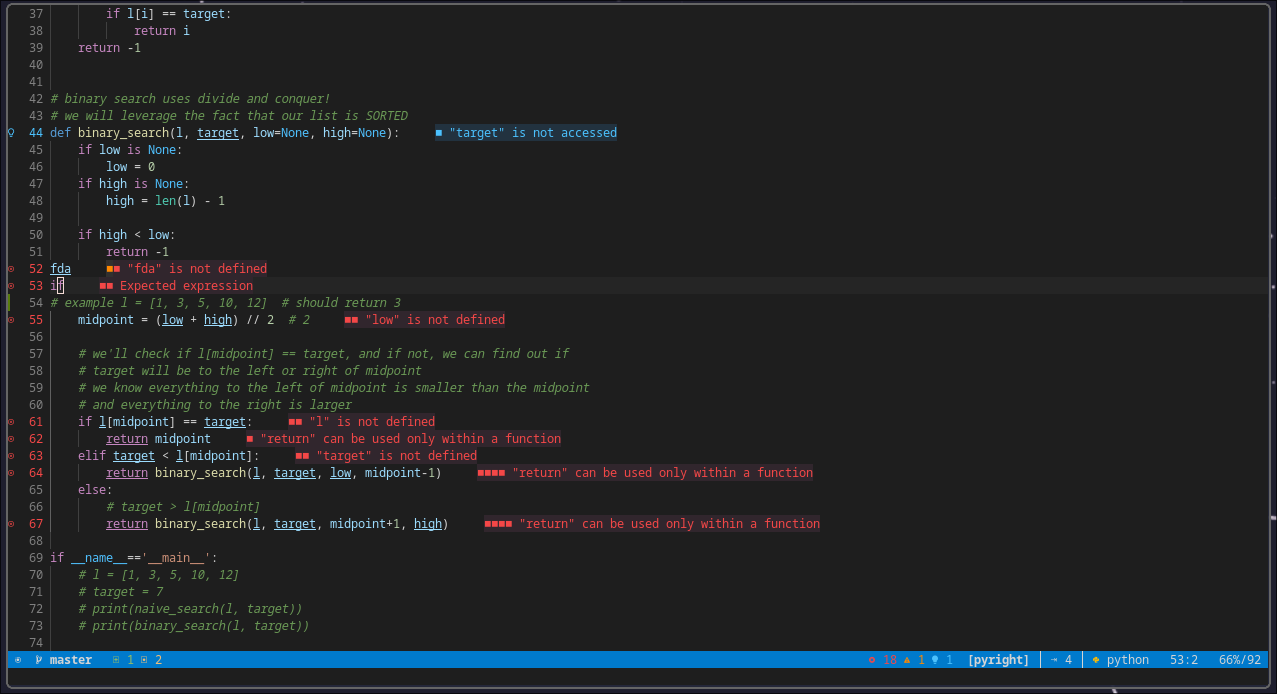Place cursor on the underlined fda token
The image size is (1277, 694).
[61, 269]
